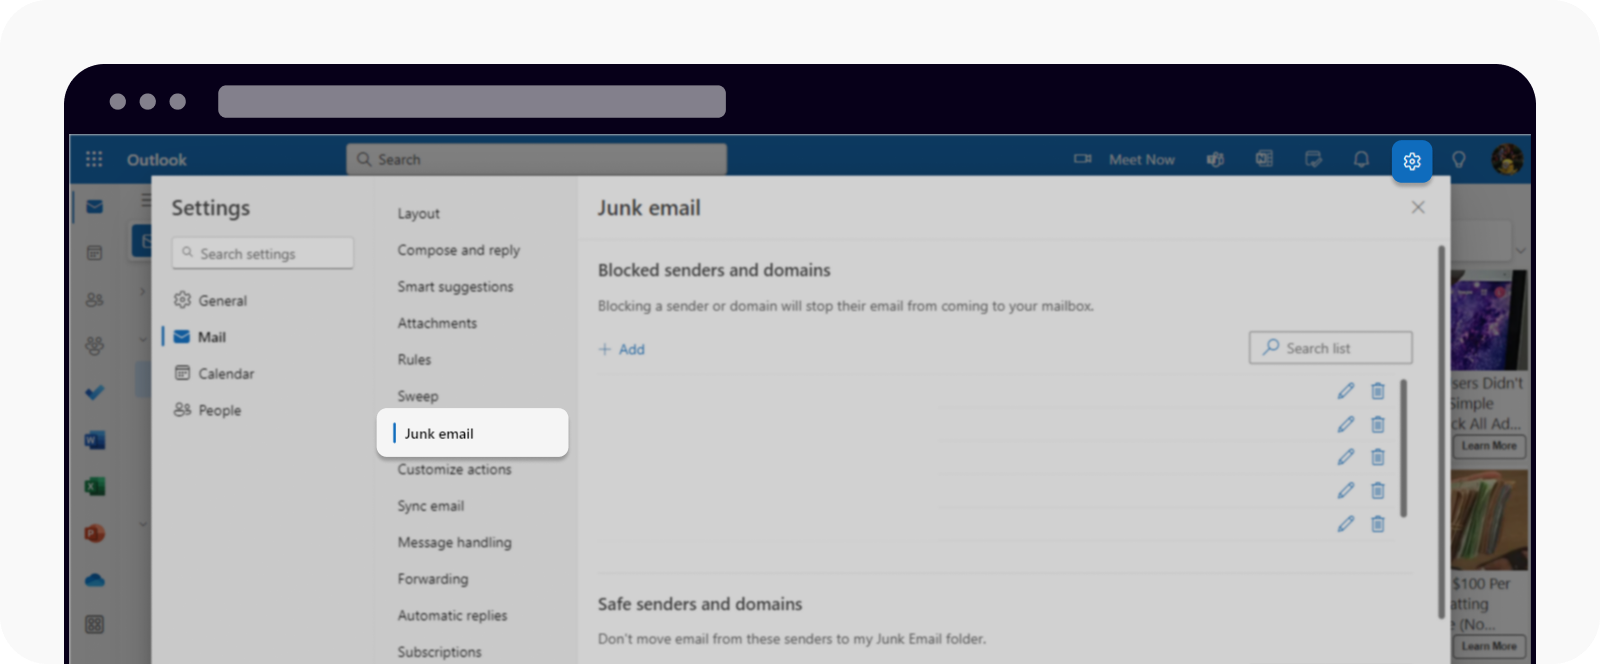Viewport: 1600px width, 664px height.
Task: Close the Settings dialog
Action: coord(1418,207)
